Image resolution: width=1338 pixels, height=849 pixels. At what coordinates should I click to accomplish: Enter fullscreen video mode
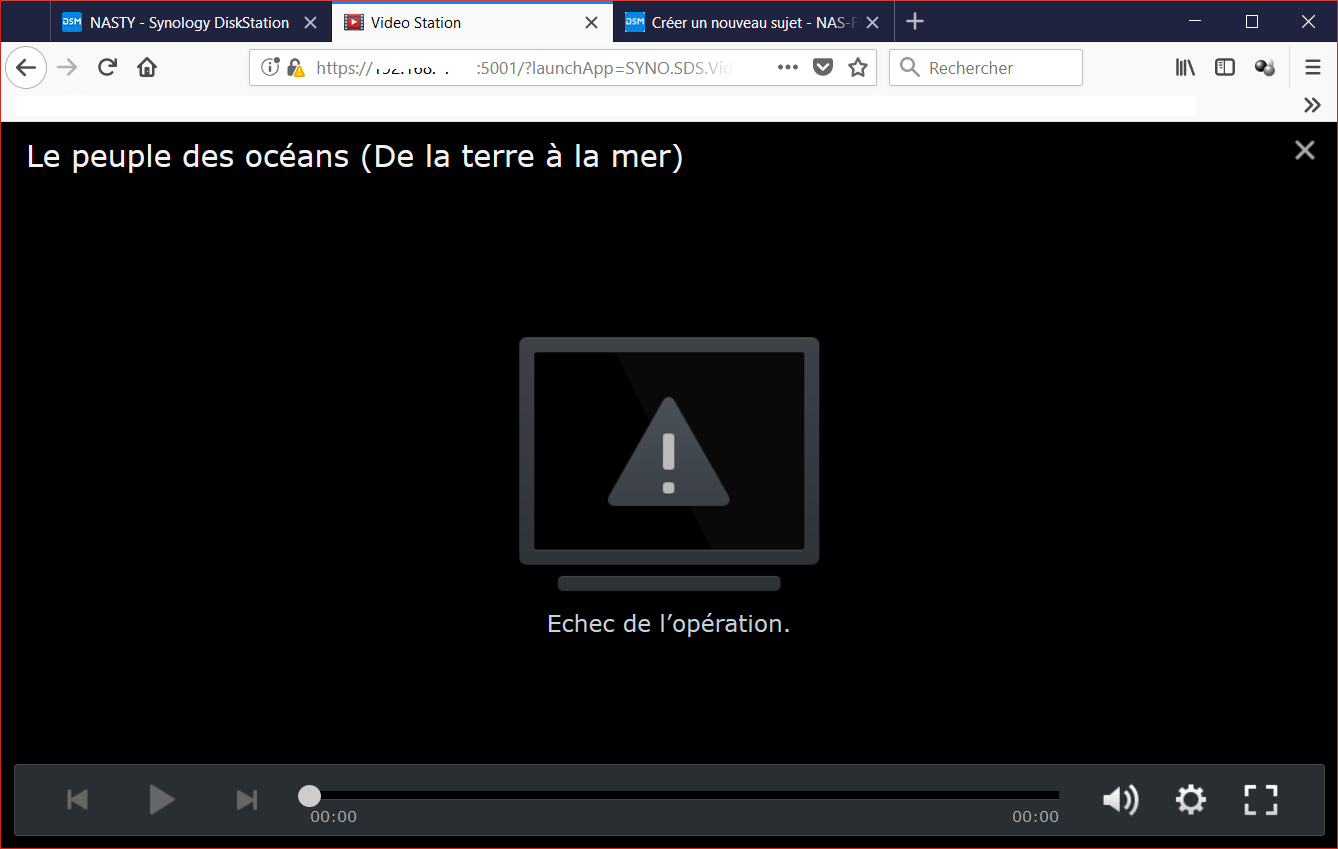tap(1261, 799)
